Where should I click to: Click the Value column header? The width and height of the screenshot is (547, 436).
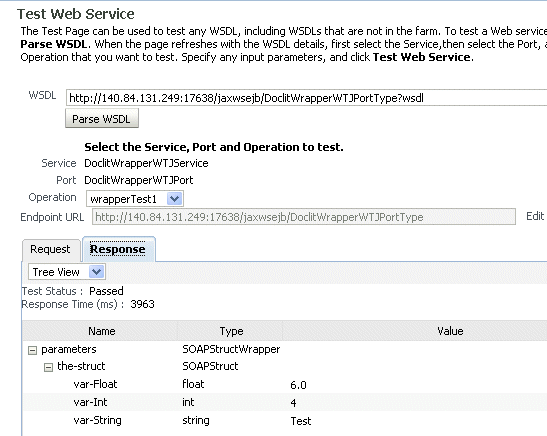pos(450,331)
